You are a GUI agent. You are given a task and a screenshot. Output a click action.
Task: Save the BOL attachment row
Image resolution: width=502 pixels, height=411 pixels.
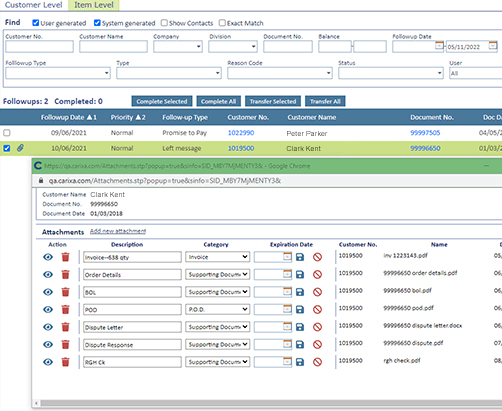click(x=300, y=292)
